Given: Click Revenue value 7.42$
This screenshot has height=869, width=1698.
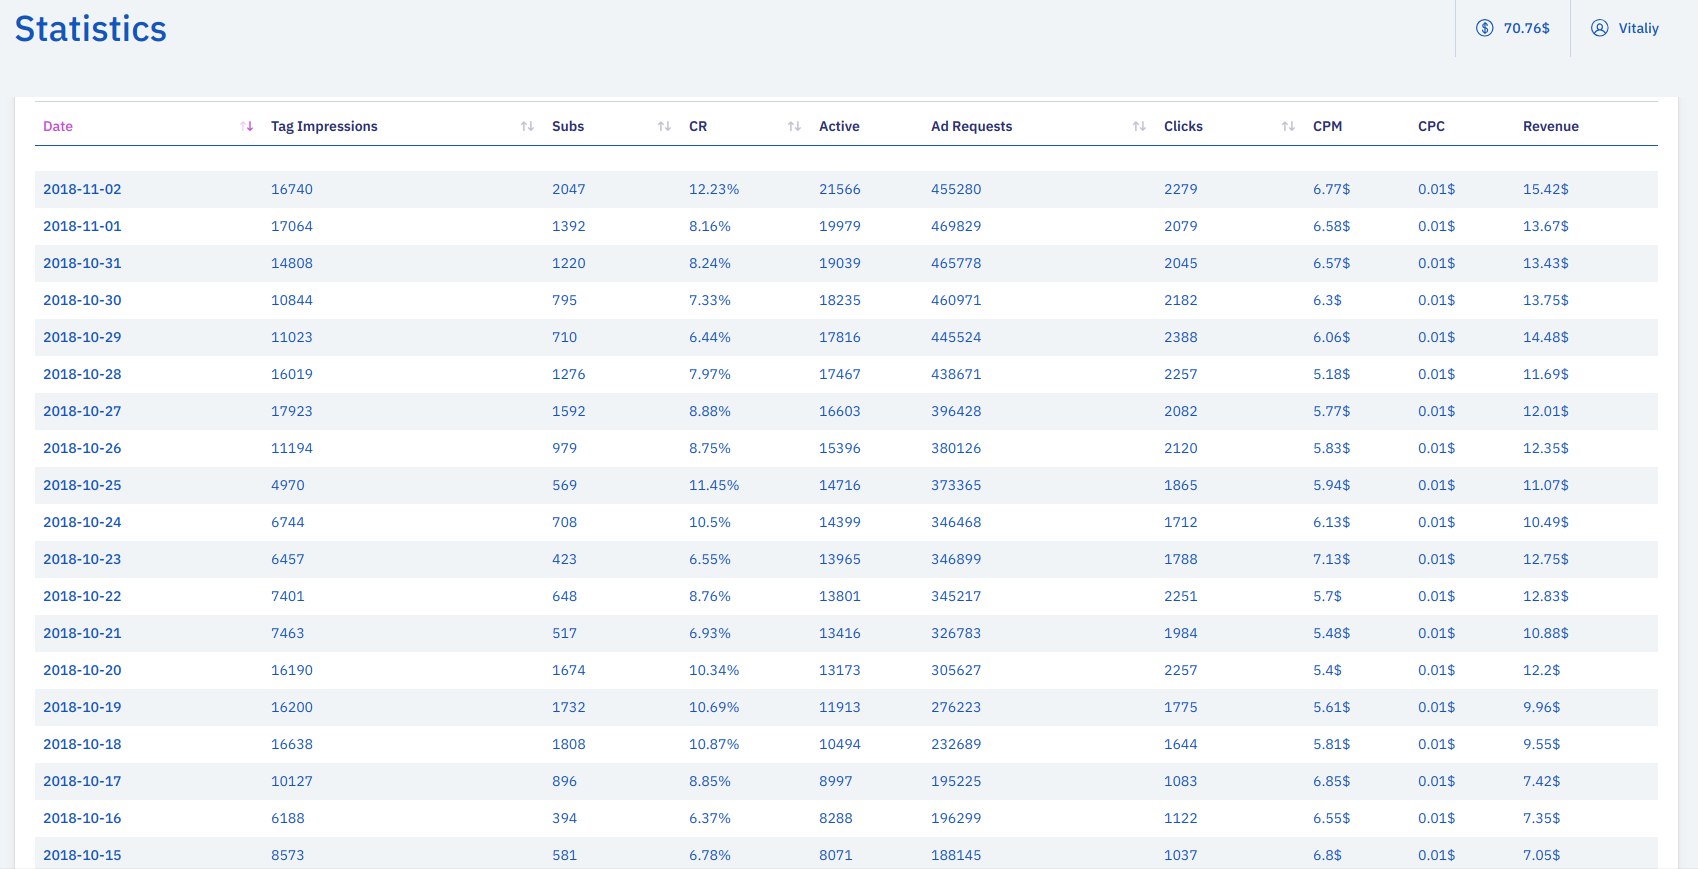Looking at the screenshot, I should (x=1542, y=781).
